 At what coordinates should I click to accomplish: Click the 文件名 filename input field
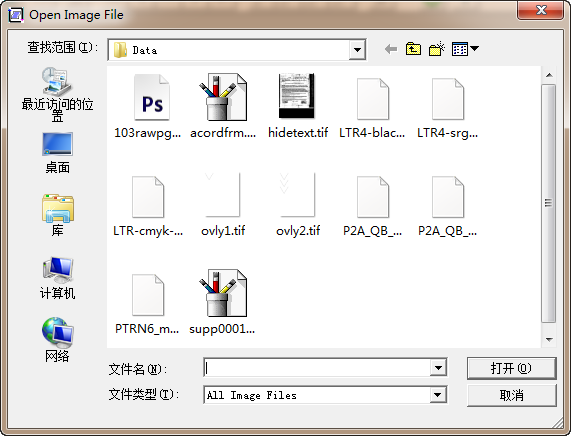pyautogui.click(x=317, y=368)
